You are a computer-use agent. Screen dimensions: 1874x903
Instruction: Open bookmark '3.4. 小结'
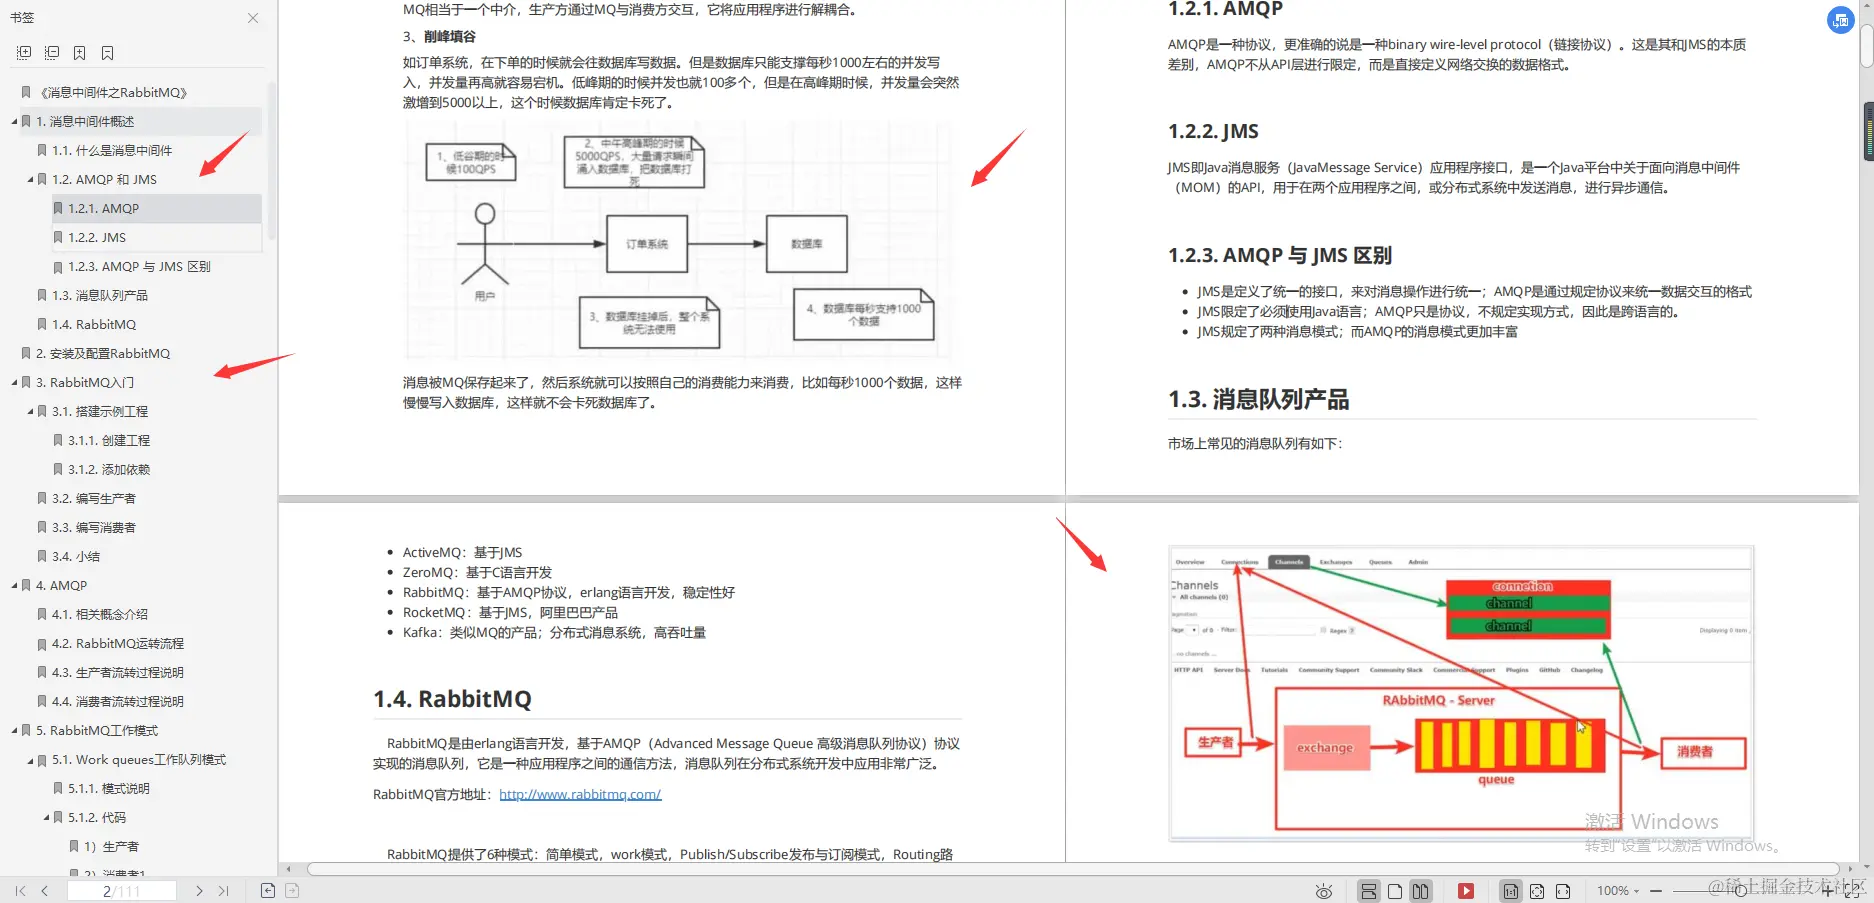[x=76, y=556]
